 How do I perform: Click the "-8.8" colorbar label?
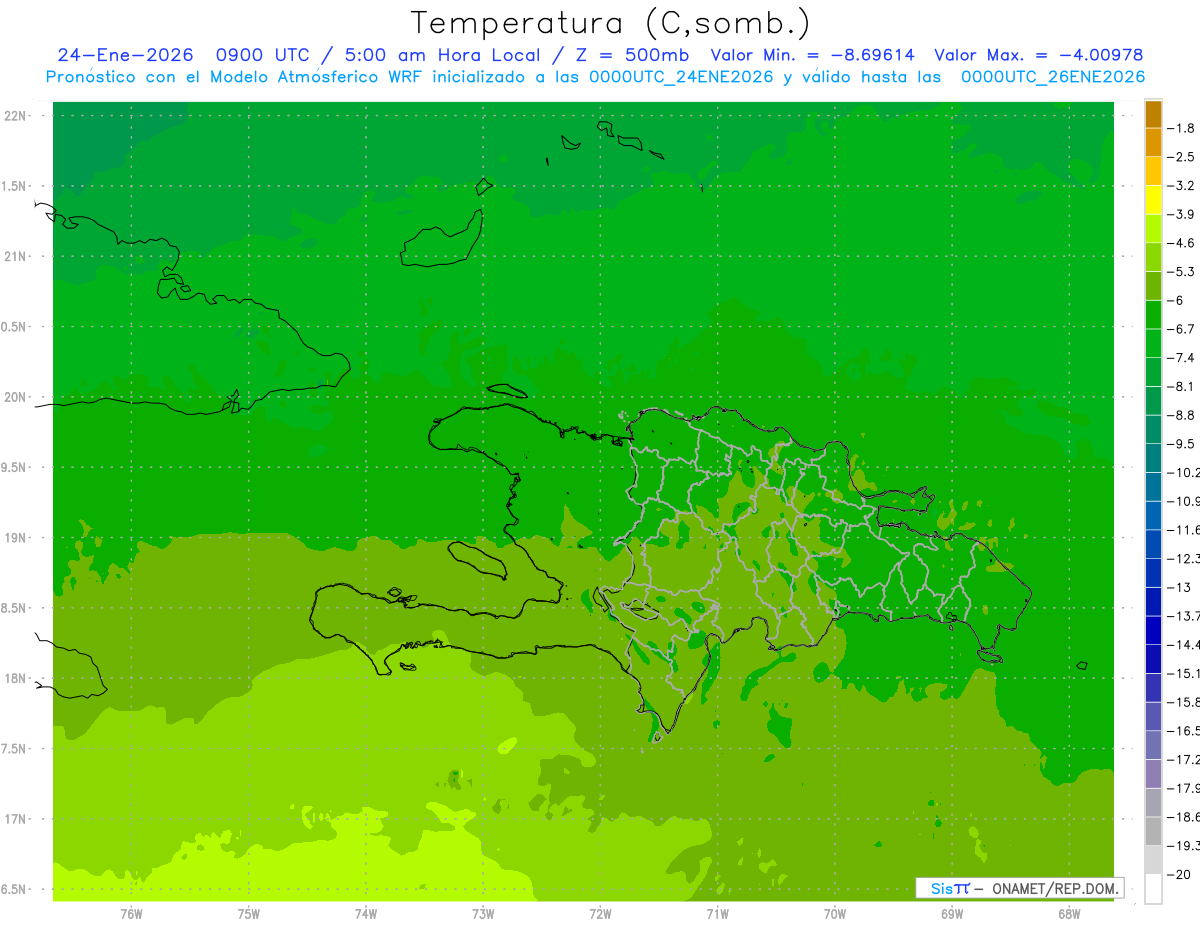(1182, 415)
